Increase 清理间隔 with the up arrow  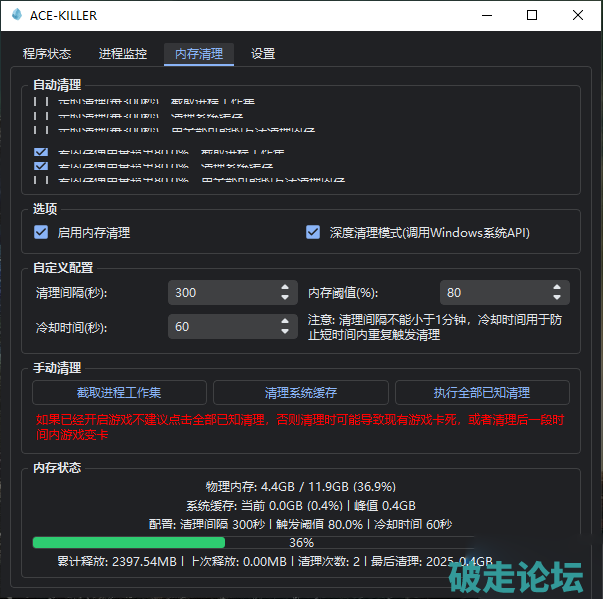point(285,287)
